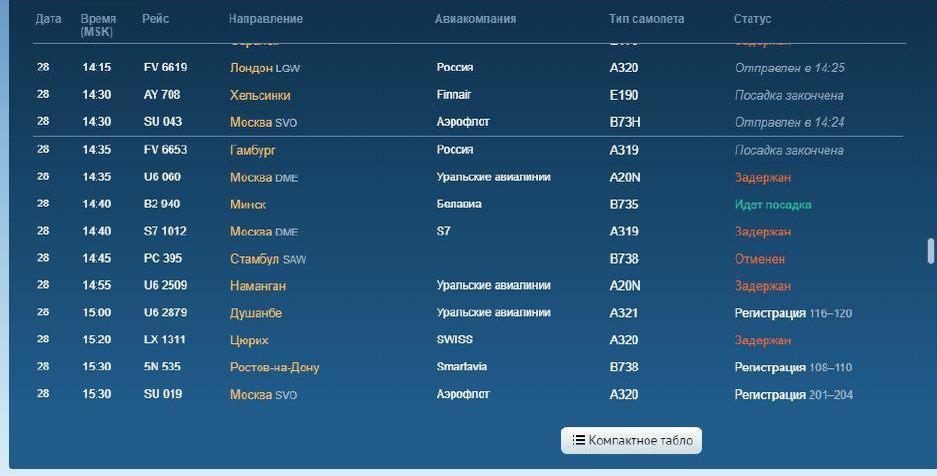The height and width of the screenshot is (476, 937).
Task: Click airline SWISS
Action: (454, 339)
